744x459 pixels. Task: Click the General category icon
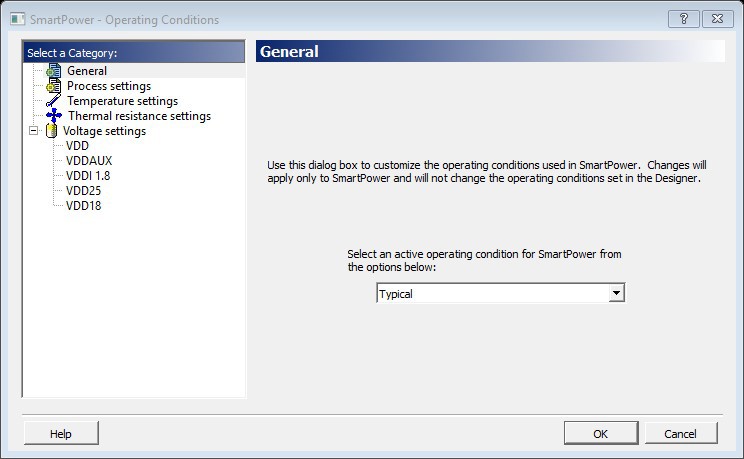click(x=54, y=72)
